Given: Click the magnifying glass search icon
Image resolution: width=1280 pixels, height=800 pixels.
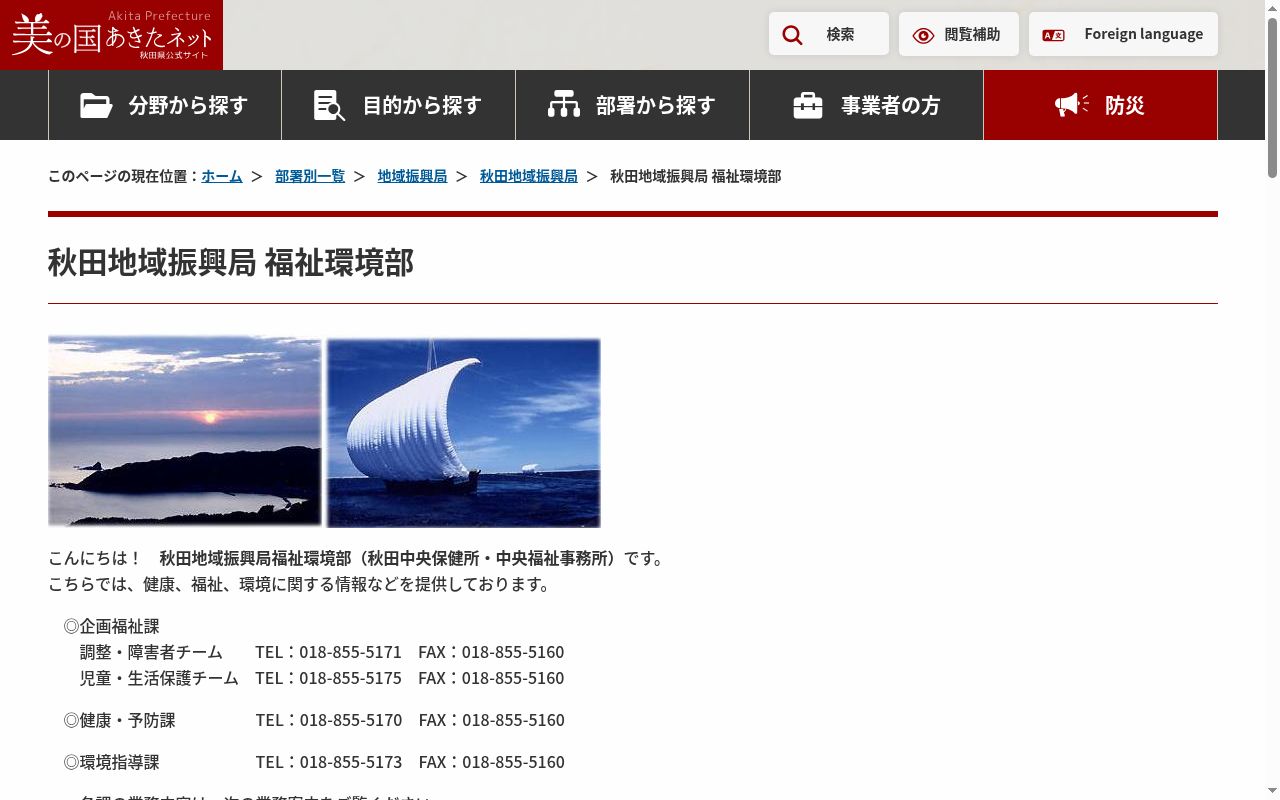Looking at the screenshot, I should pos(792,35).
